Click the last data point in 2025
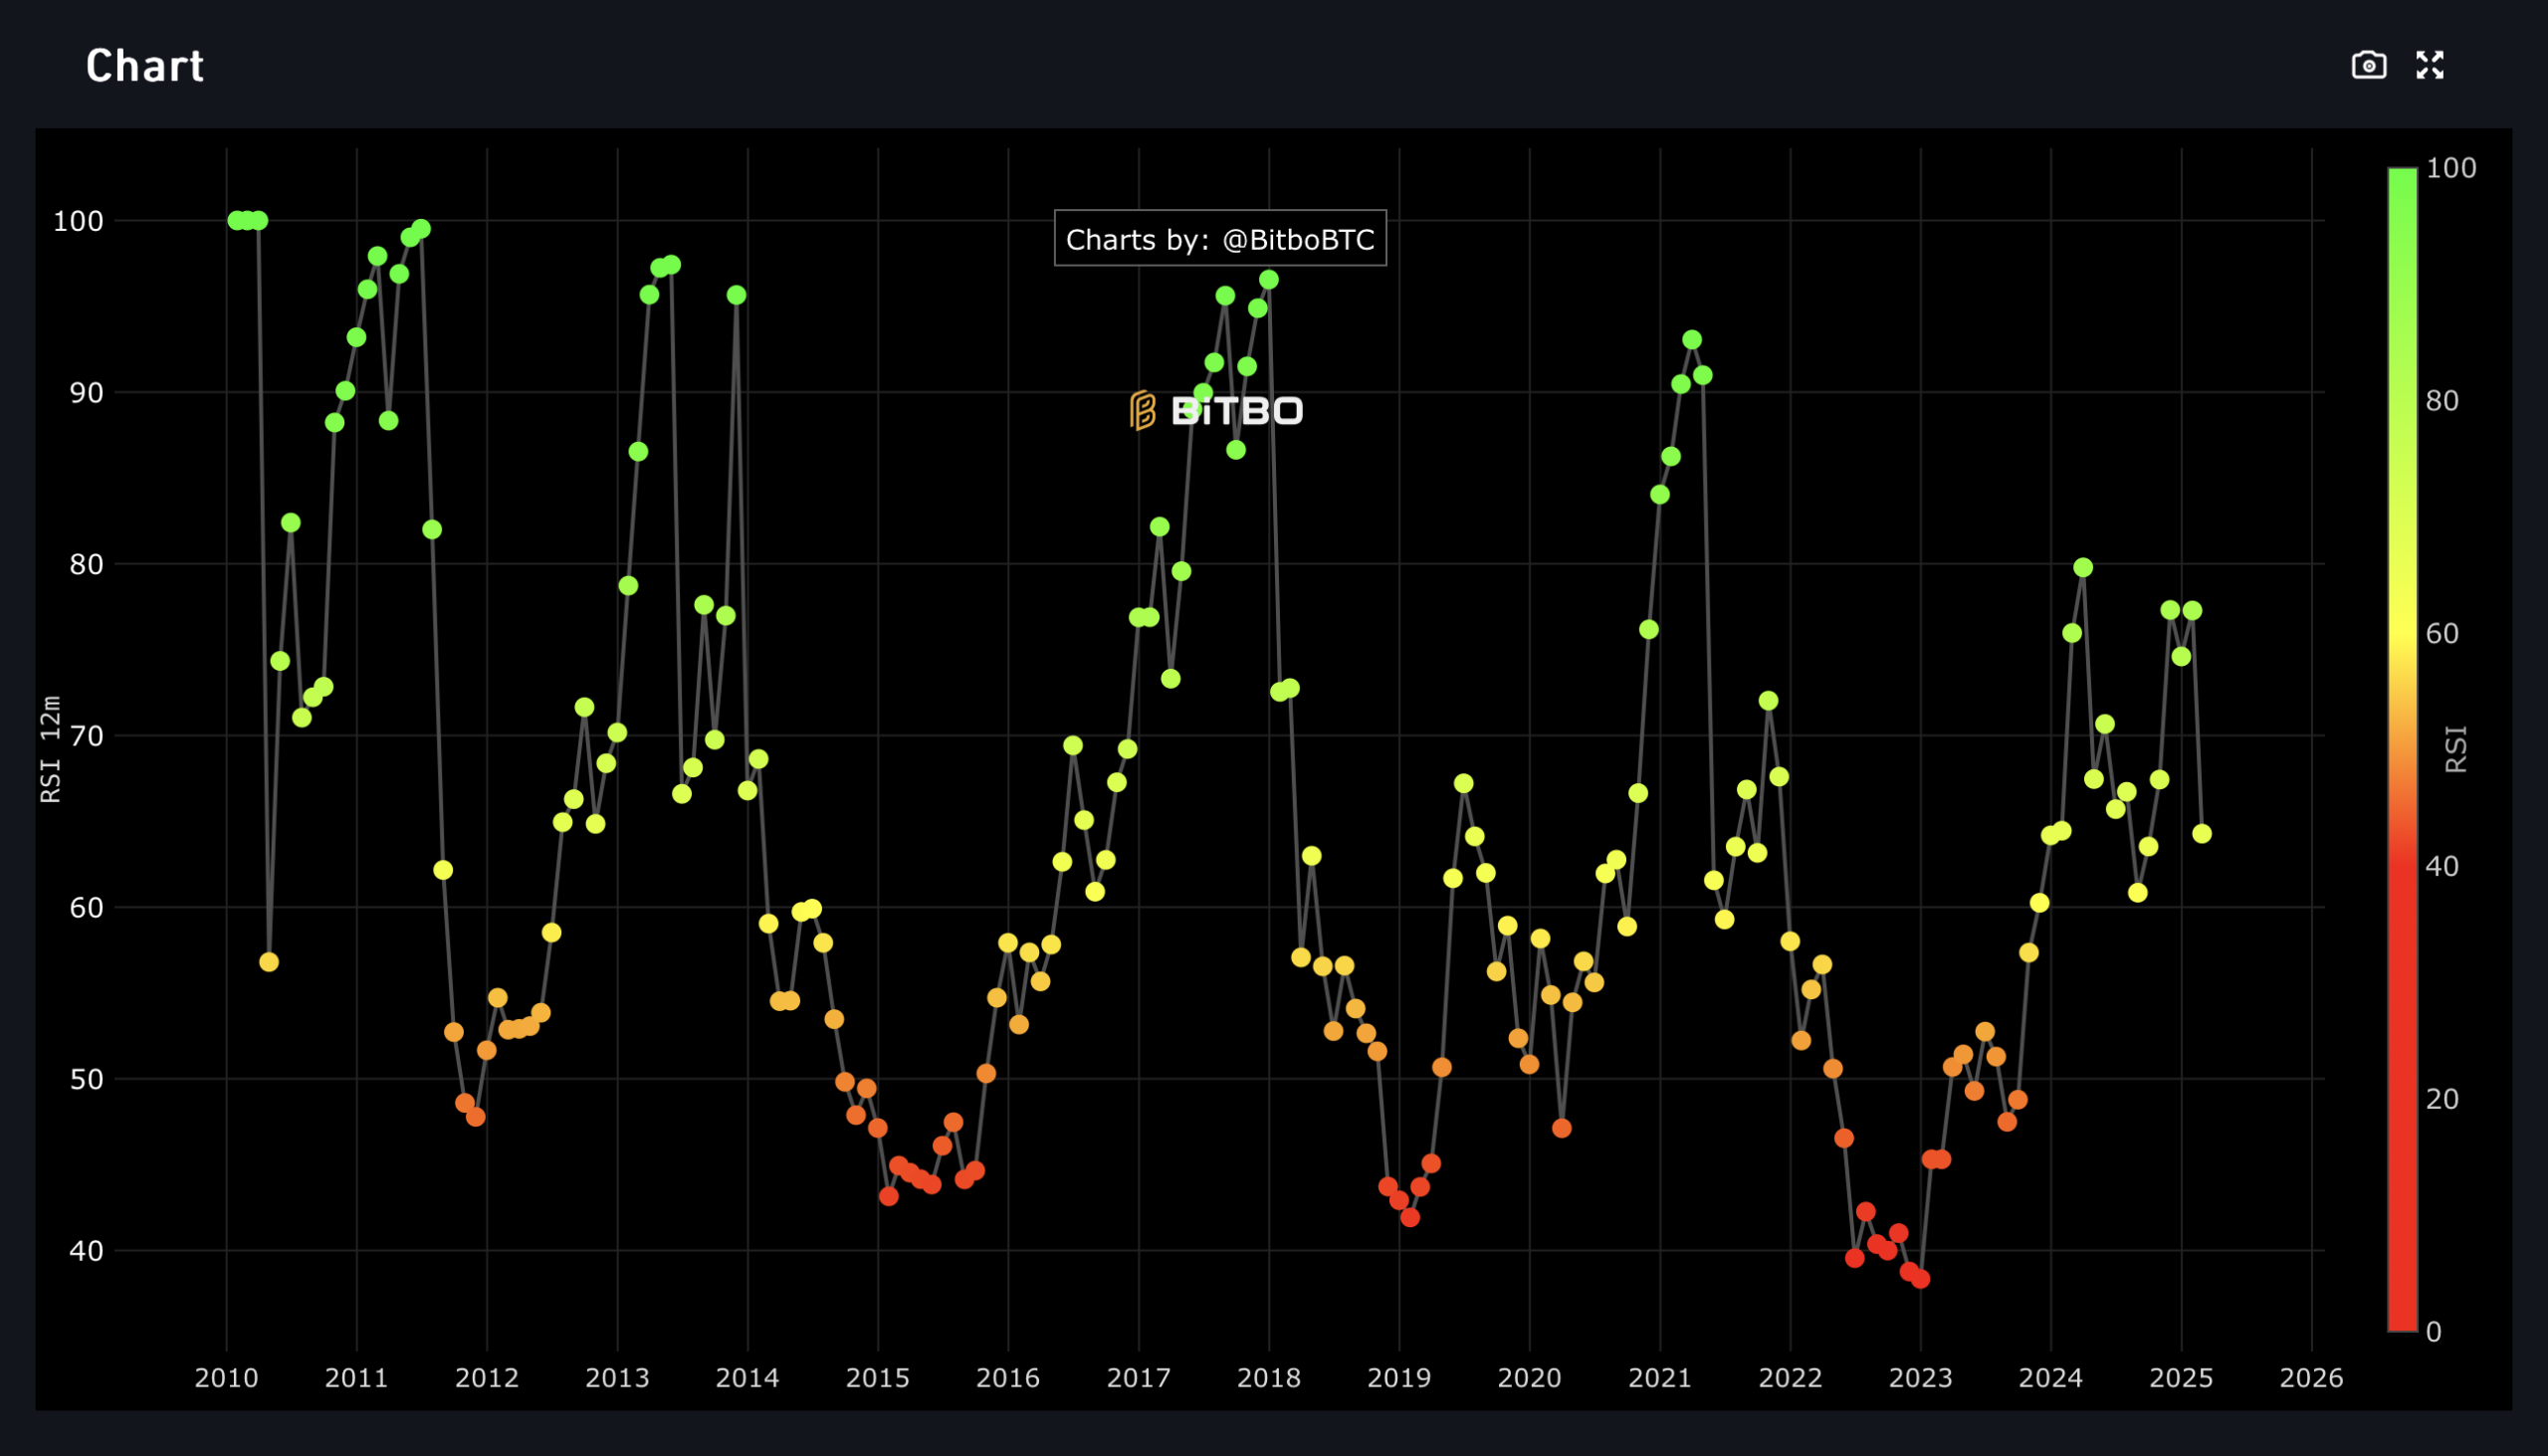2548x1456 pixels. 2202,834
